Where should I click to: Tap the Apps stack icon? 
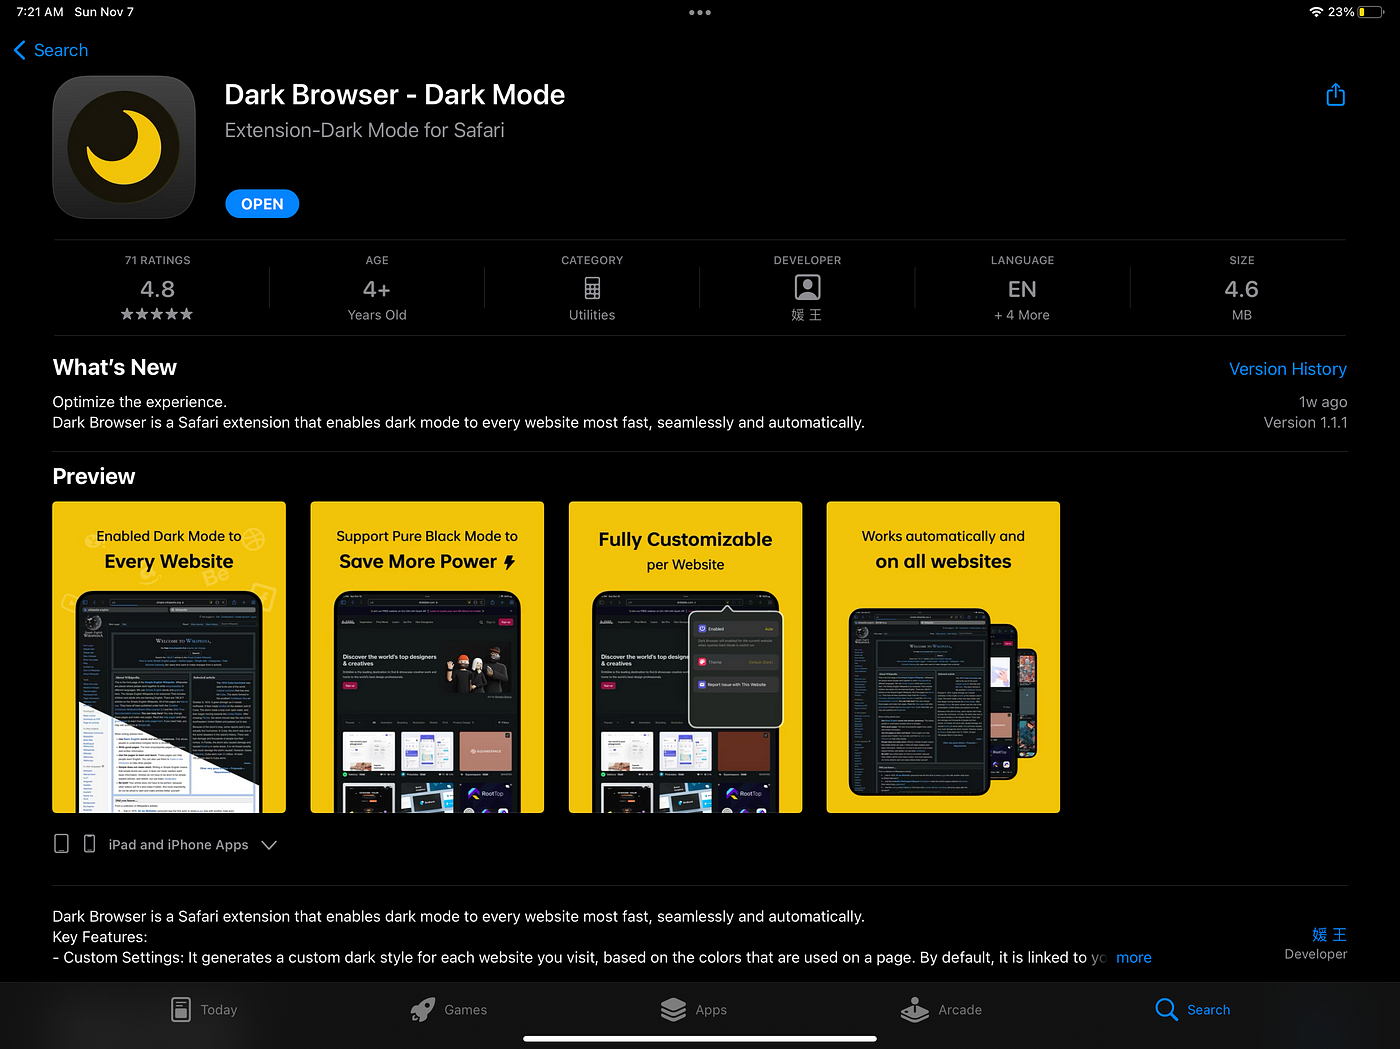click(673, 1009)
